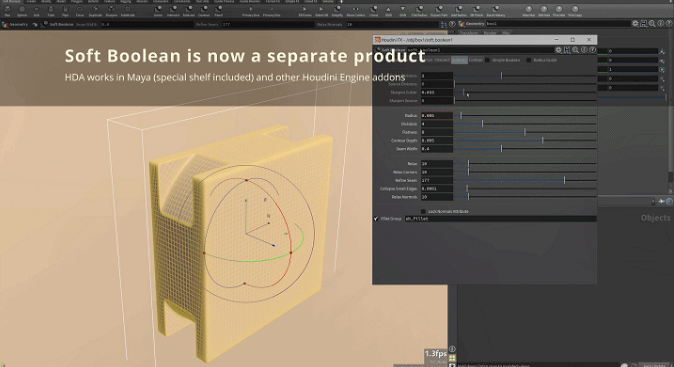Click the Fillet Group name field
674x367 pixels.
pyautogui.click(x=500, y=219)
